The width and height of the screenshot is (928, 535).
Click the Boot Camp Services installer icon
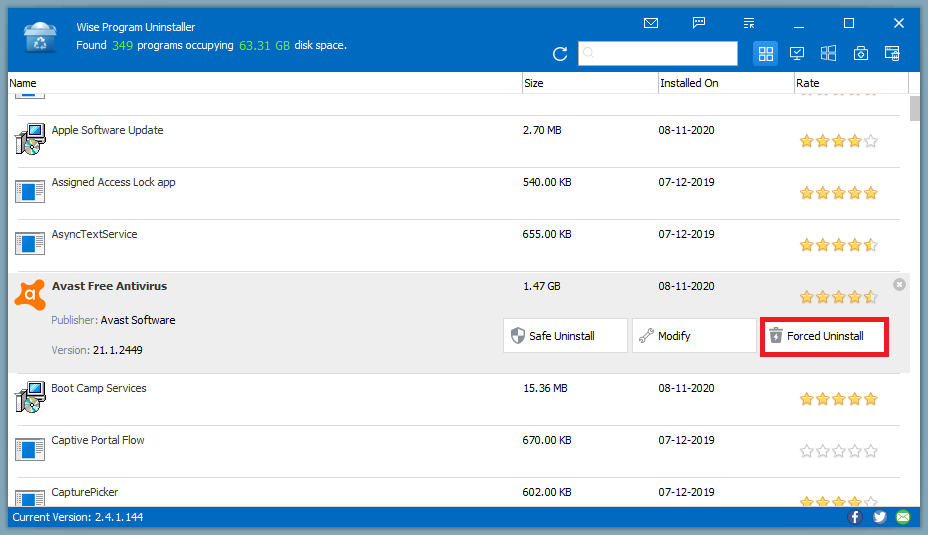(30, 397)
